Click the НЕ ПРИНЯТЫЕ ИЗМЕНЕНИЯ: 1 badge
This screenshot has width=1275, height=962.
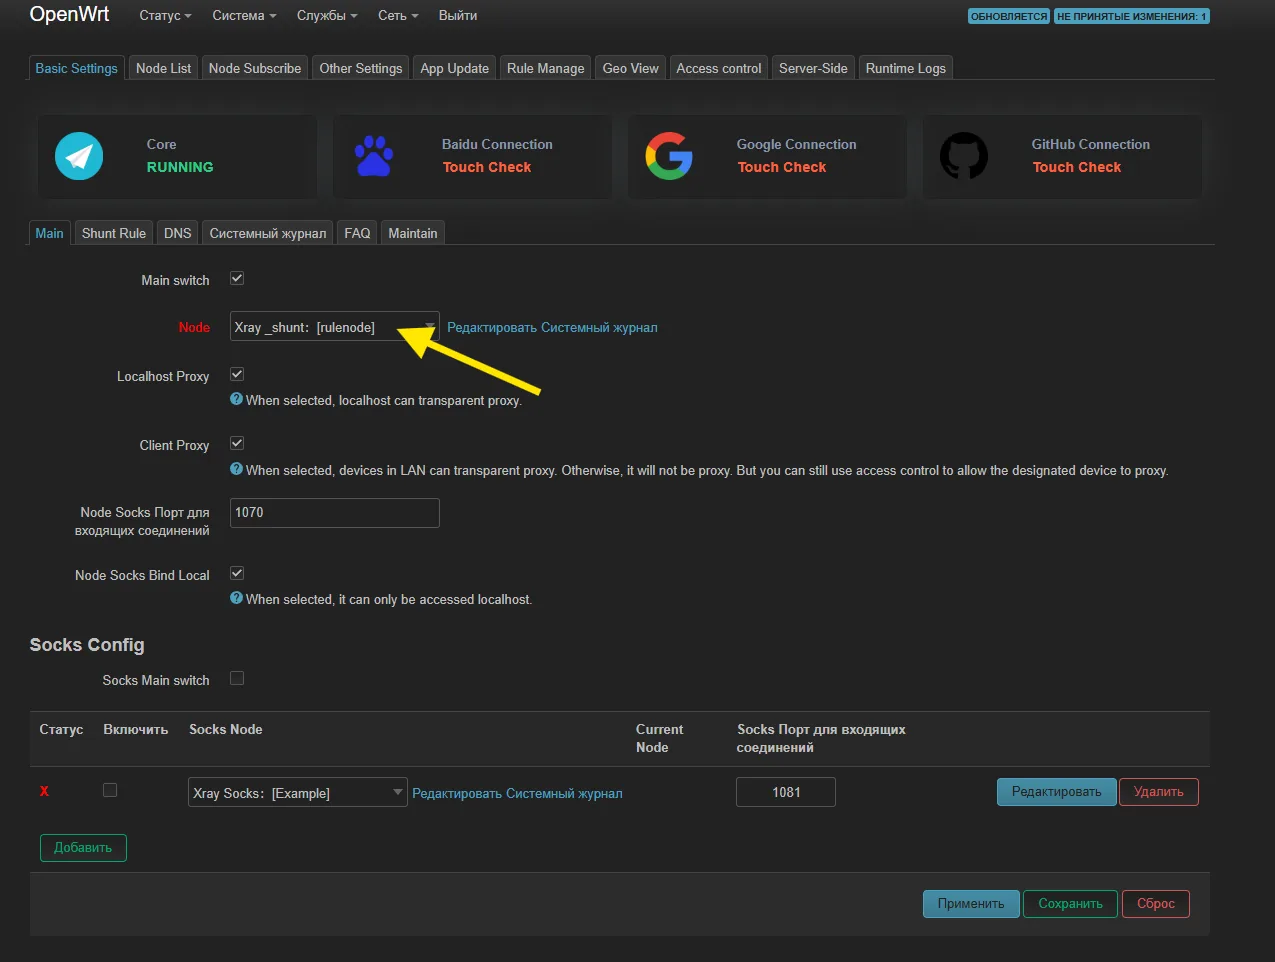tap(1132, 16)
